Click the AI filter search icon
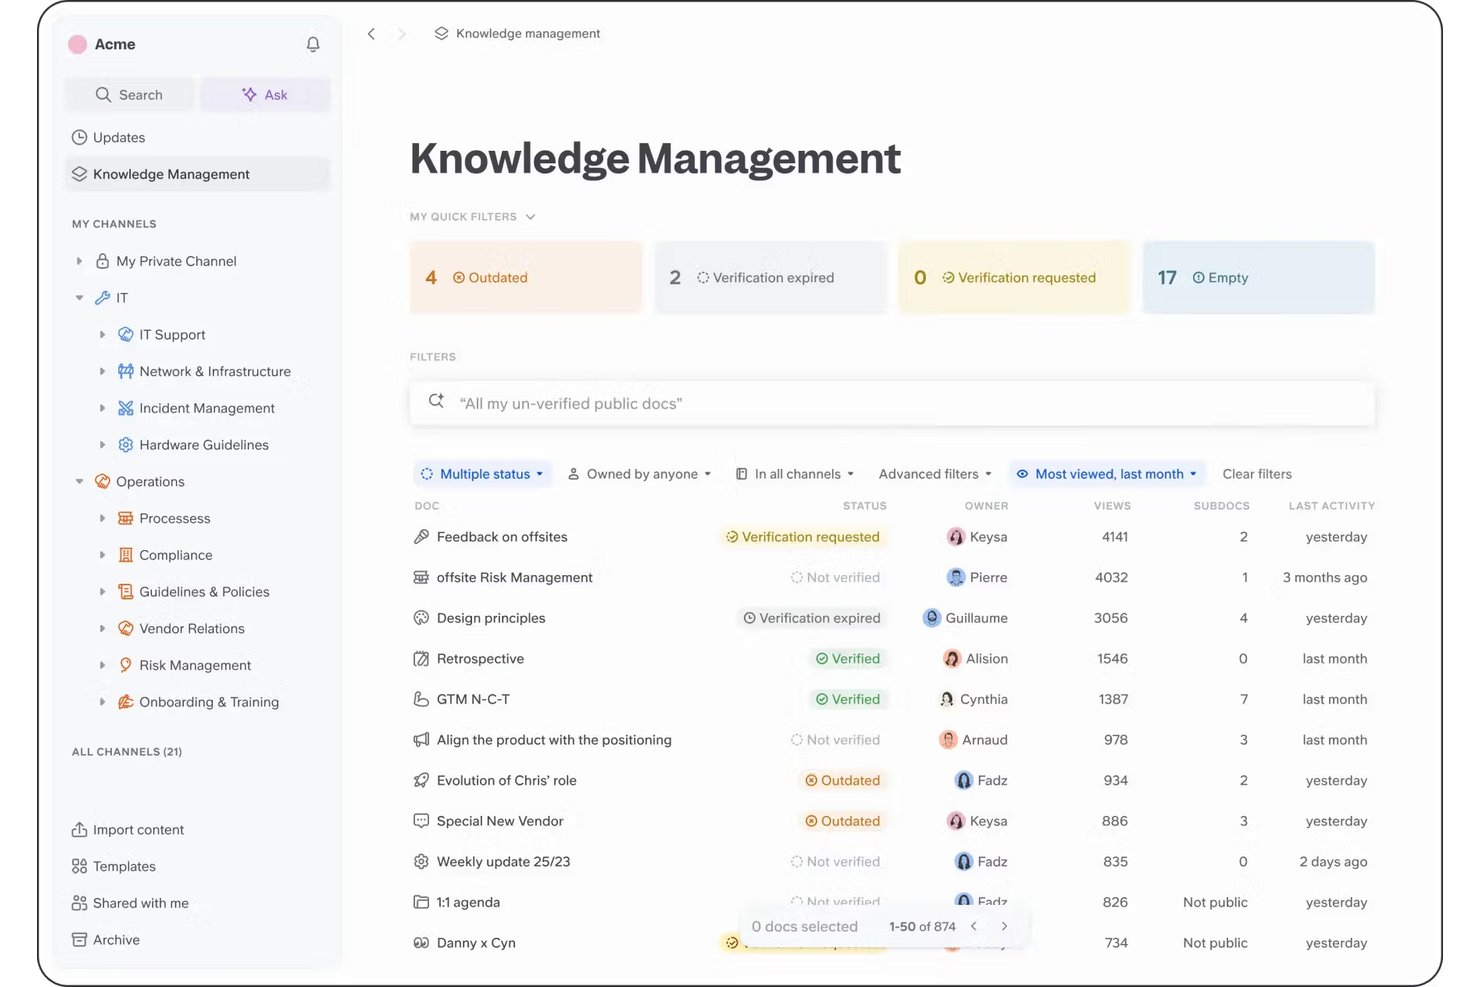Viewport: 1480px width, 987px height. coord(436,401)
